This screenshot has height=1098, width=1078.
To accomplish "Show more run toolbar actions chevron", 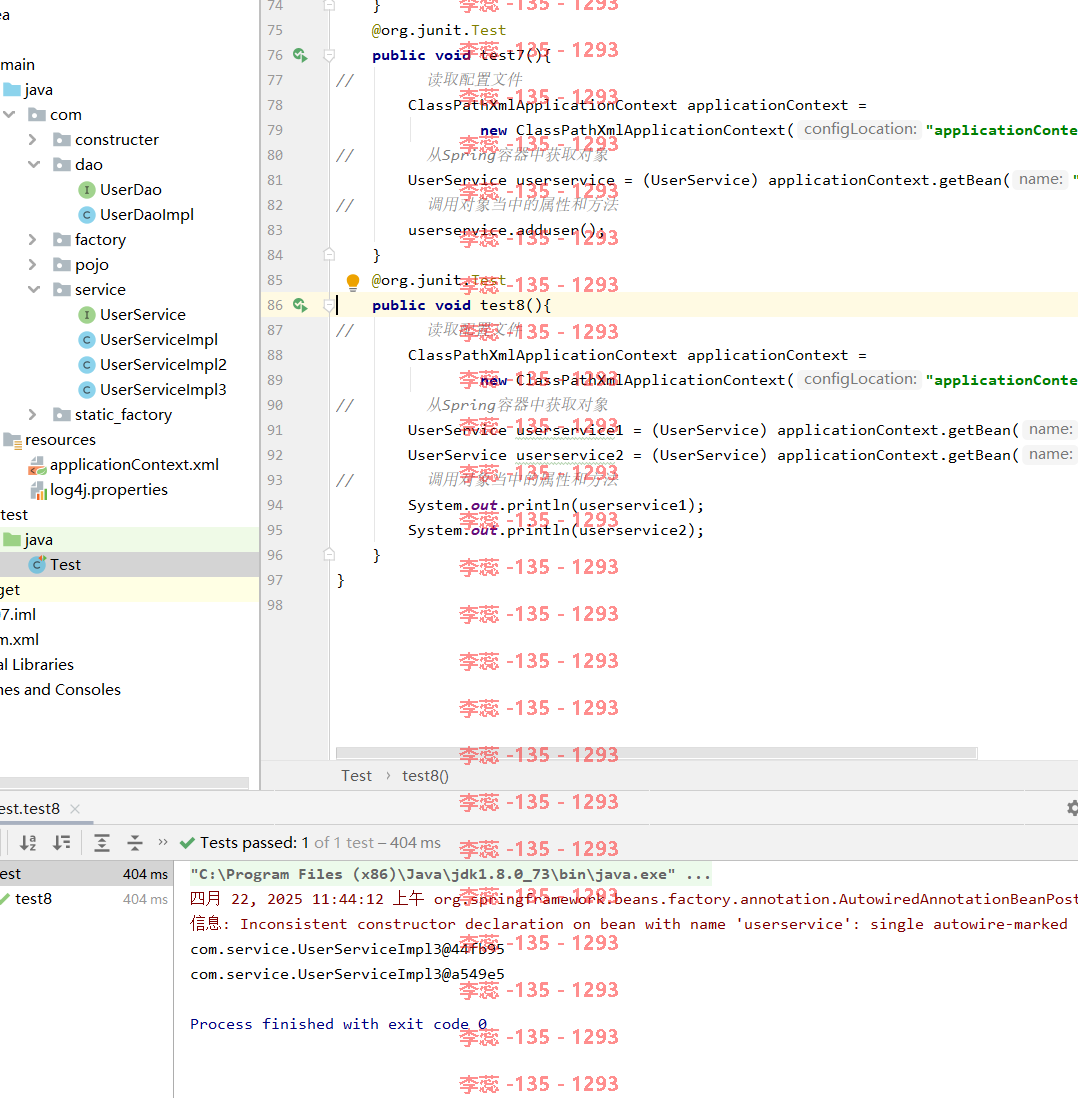I will click(163, 842).
